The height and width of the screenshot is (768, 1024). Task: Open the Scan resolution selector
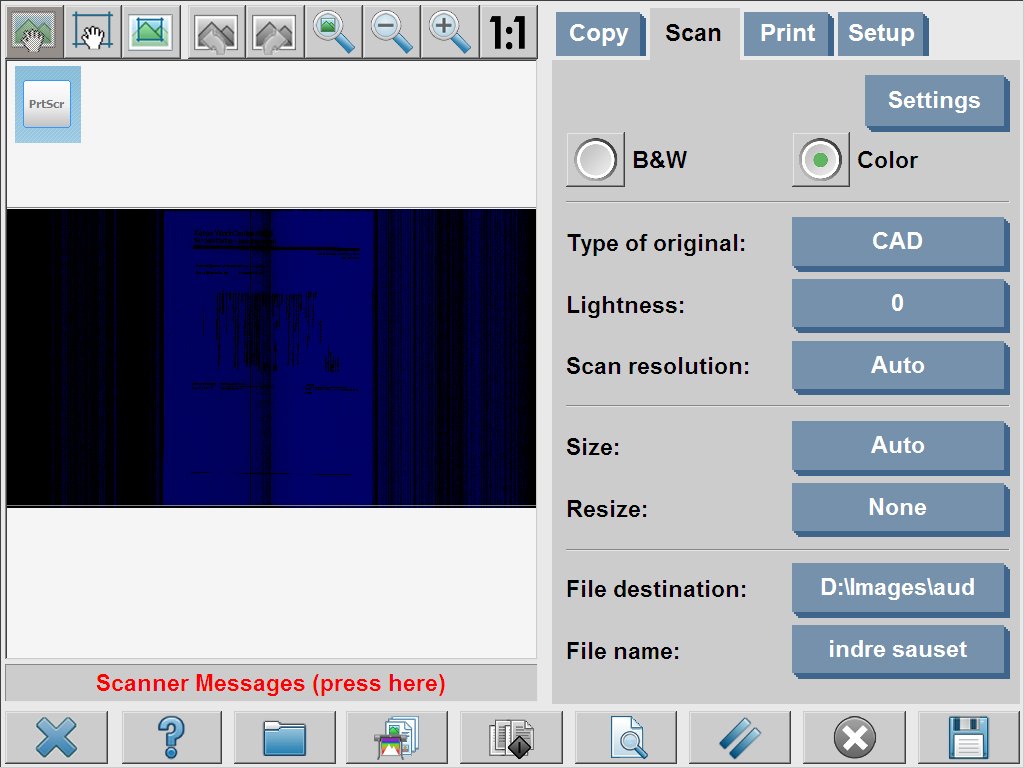pos(898,366)
